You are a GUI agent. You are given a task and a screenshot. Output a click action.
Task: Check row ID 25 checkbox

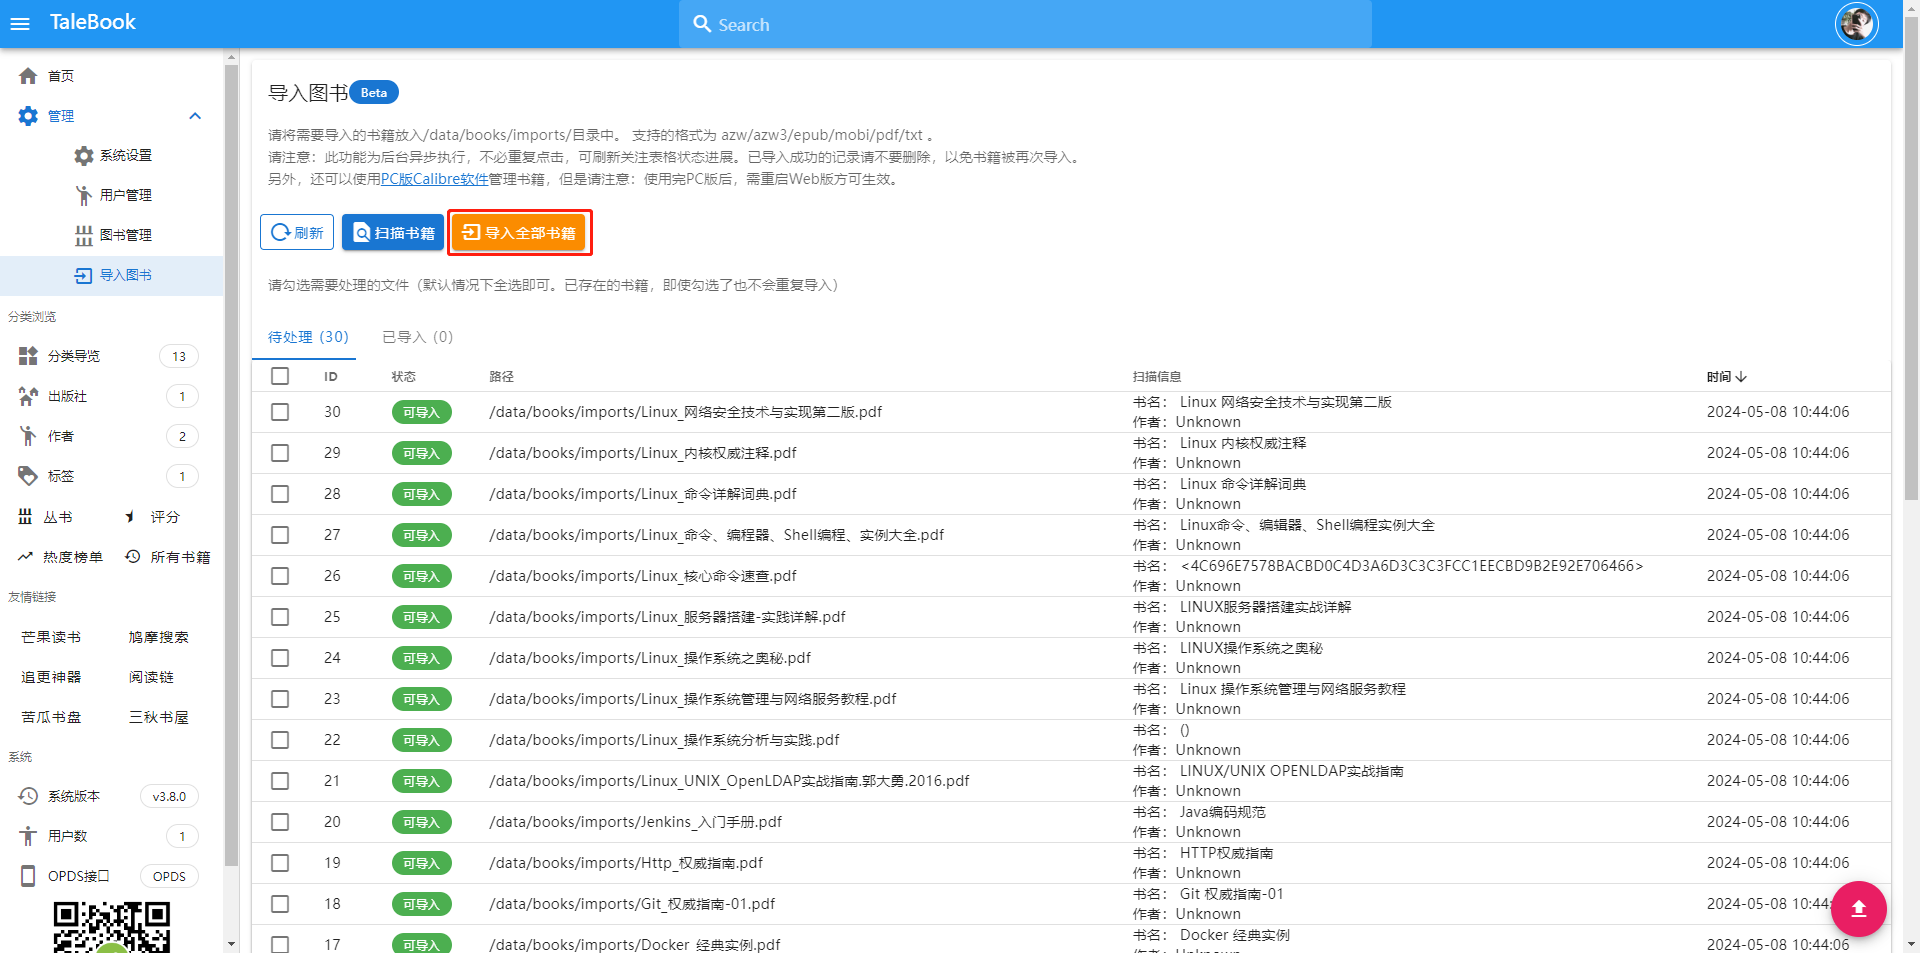pos(280,617)
